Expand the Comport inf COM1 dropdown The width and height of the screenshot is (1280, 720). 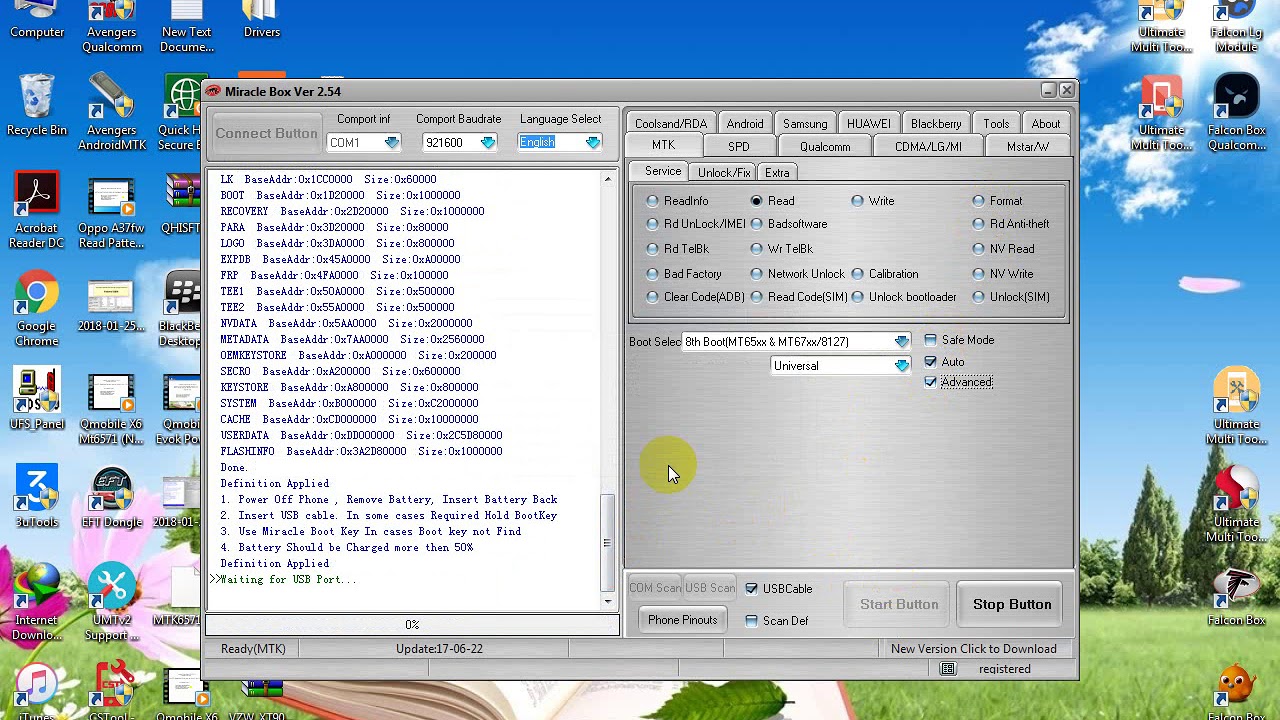392,143
